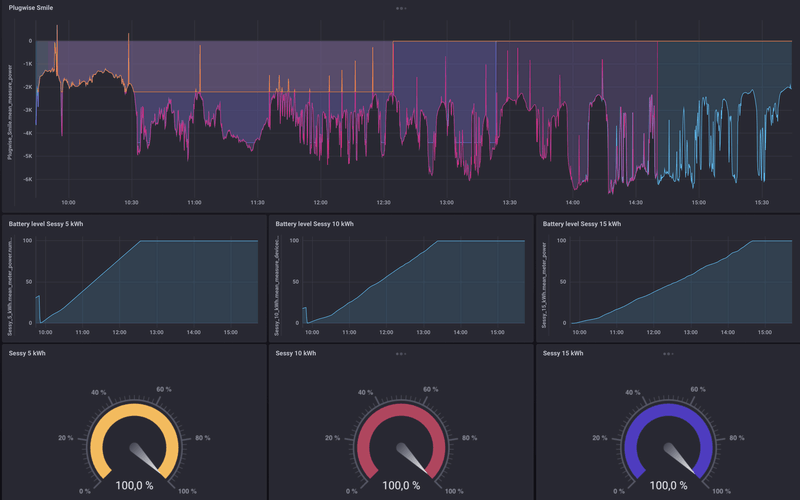Open the Plugwise Smile panel options dots
This screenshot has width=800, height=500.
tap(401, 8)
